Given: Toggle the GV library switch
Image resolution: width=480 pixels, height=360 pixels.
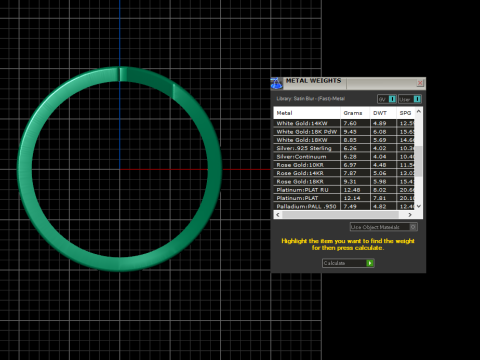Looking at the screenshot, I should [387, 99].
